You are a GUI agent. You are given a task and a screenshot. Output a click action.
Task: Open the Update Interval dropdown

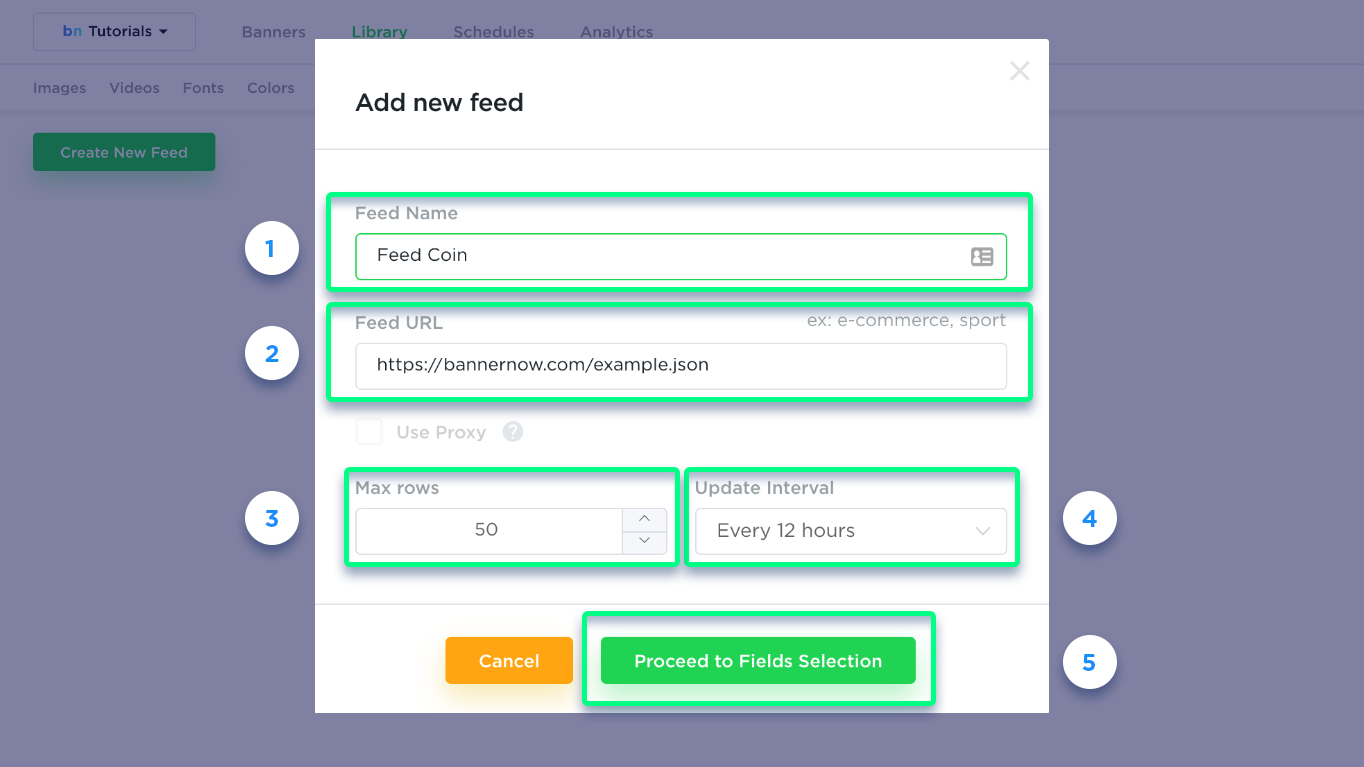[x=851, y=531]
